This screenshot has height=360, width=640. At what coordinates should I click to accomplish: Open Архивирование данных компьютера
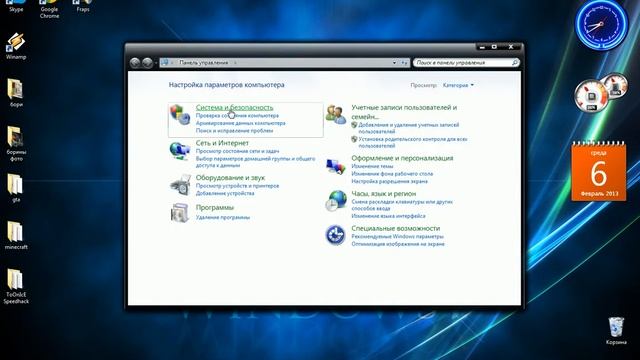(x=240, y=123)
